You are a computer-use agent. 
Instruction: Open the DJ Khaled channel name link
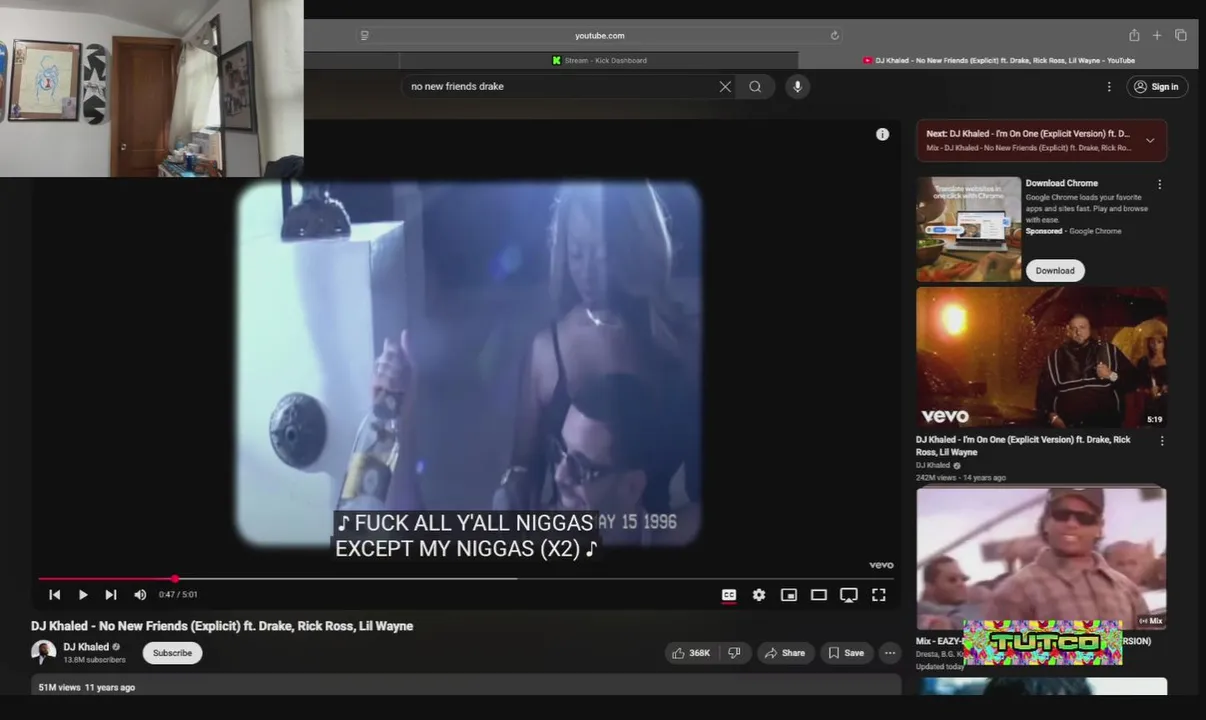pos(86,647)
